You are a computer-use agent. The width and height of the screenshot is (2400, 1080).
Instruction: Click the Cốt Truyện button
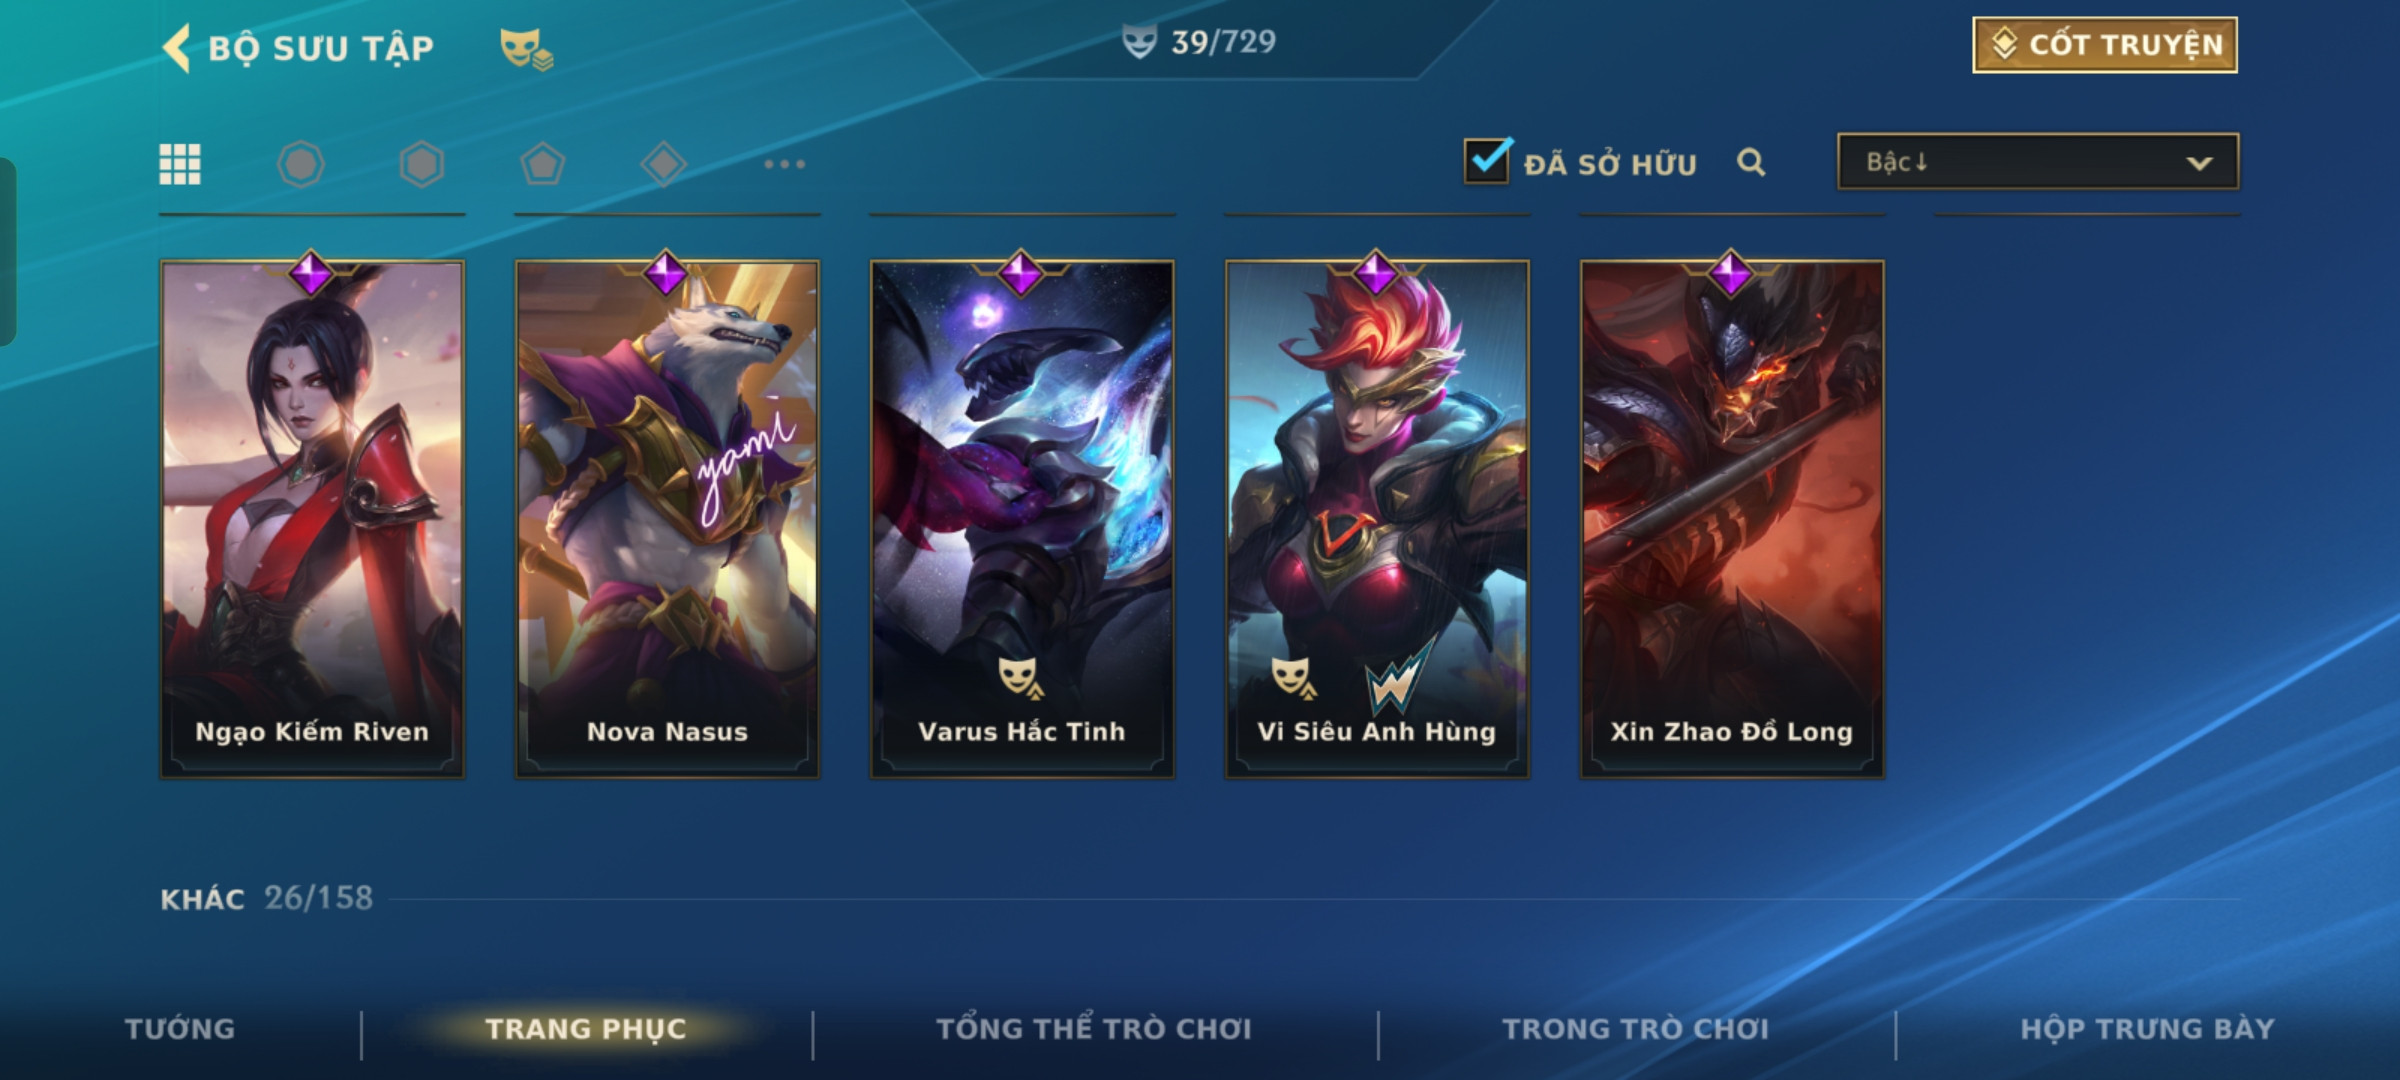(x=2105, y=45)
